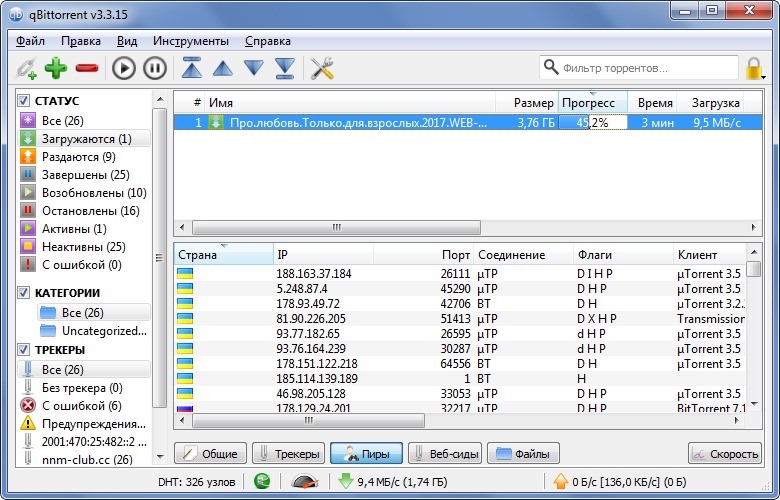
Task: Sort torrents by Прогресс column header
Action: point(588,103)
